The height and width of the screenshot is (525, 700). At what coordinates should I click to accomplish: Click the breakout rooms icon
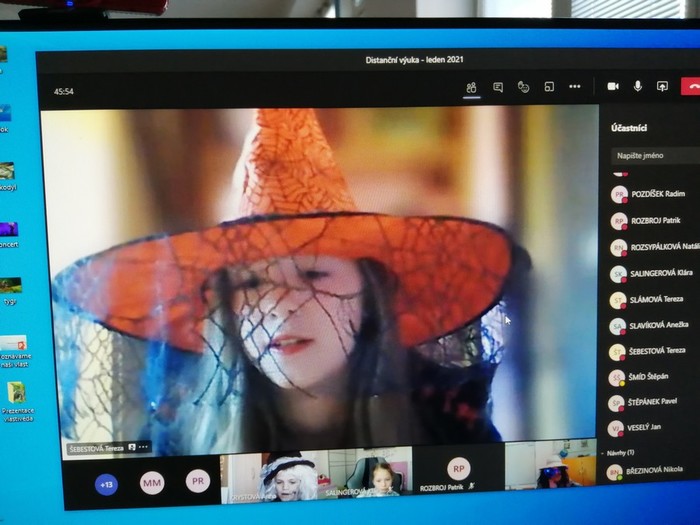[549, 87]
